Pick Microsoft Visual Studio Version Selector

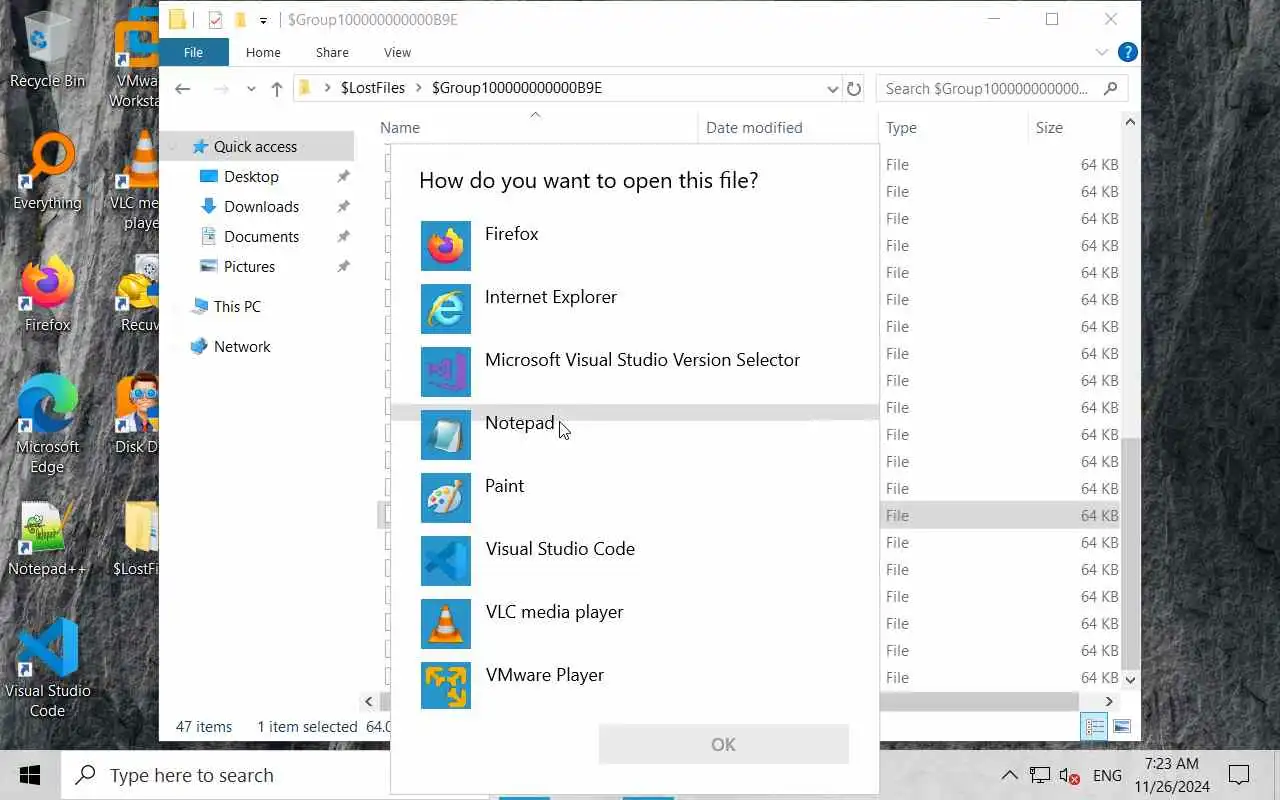coord(634,371)
